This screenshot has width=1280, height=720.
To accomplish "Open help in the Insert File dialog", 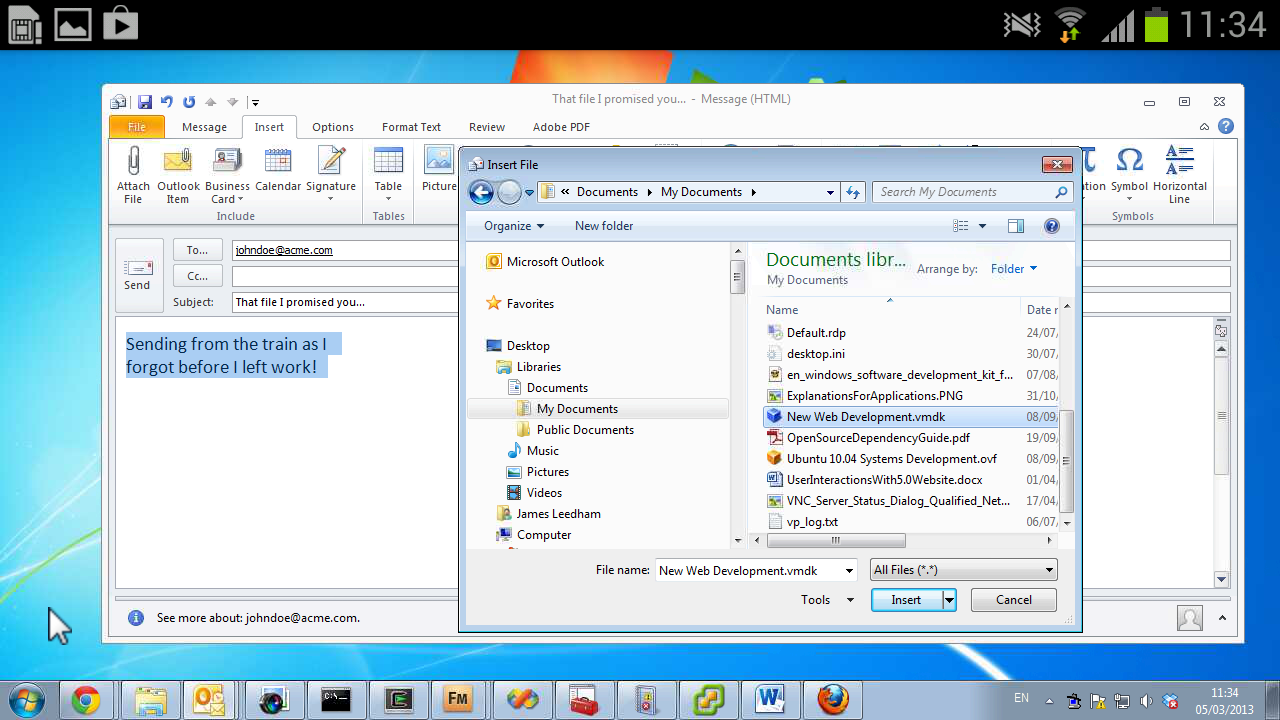I will point(1051,226).
